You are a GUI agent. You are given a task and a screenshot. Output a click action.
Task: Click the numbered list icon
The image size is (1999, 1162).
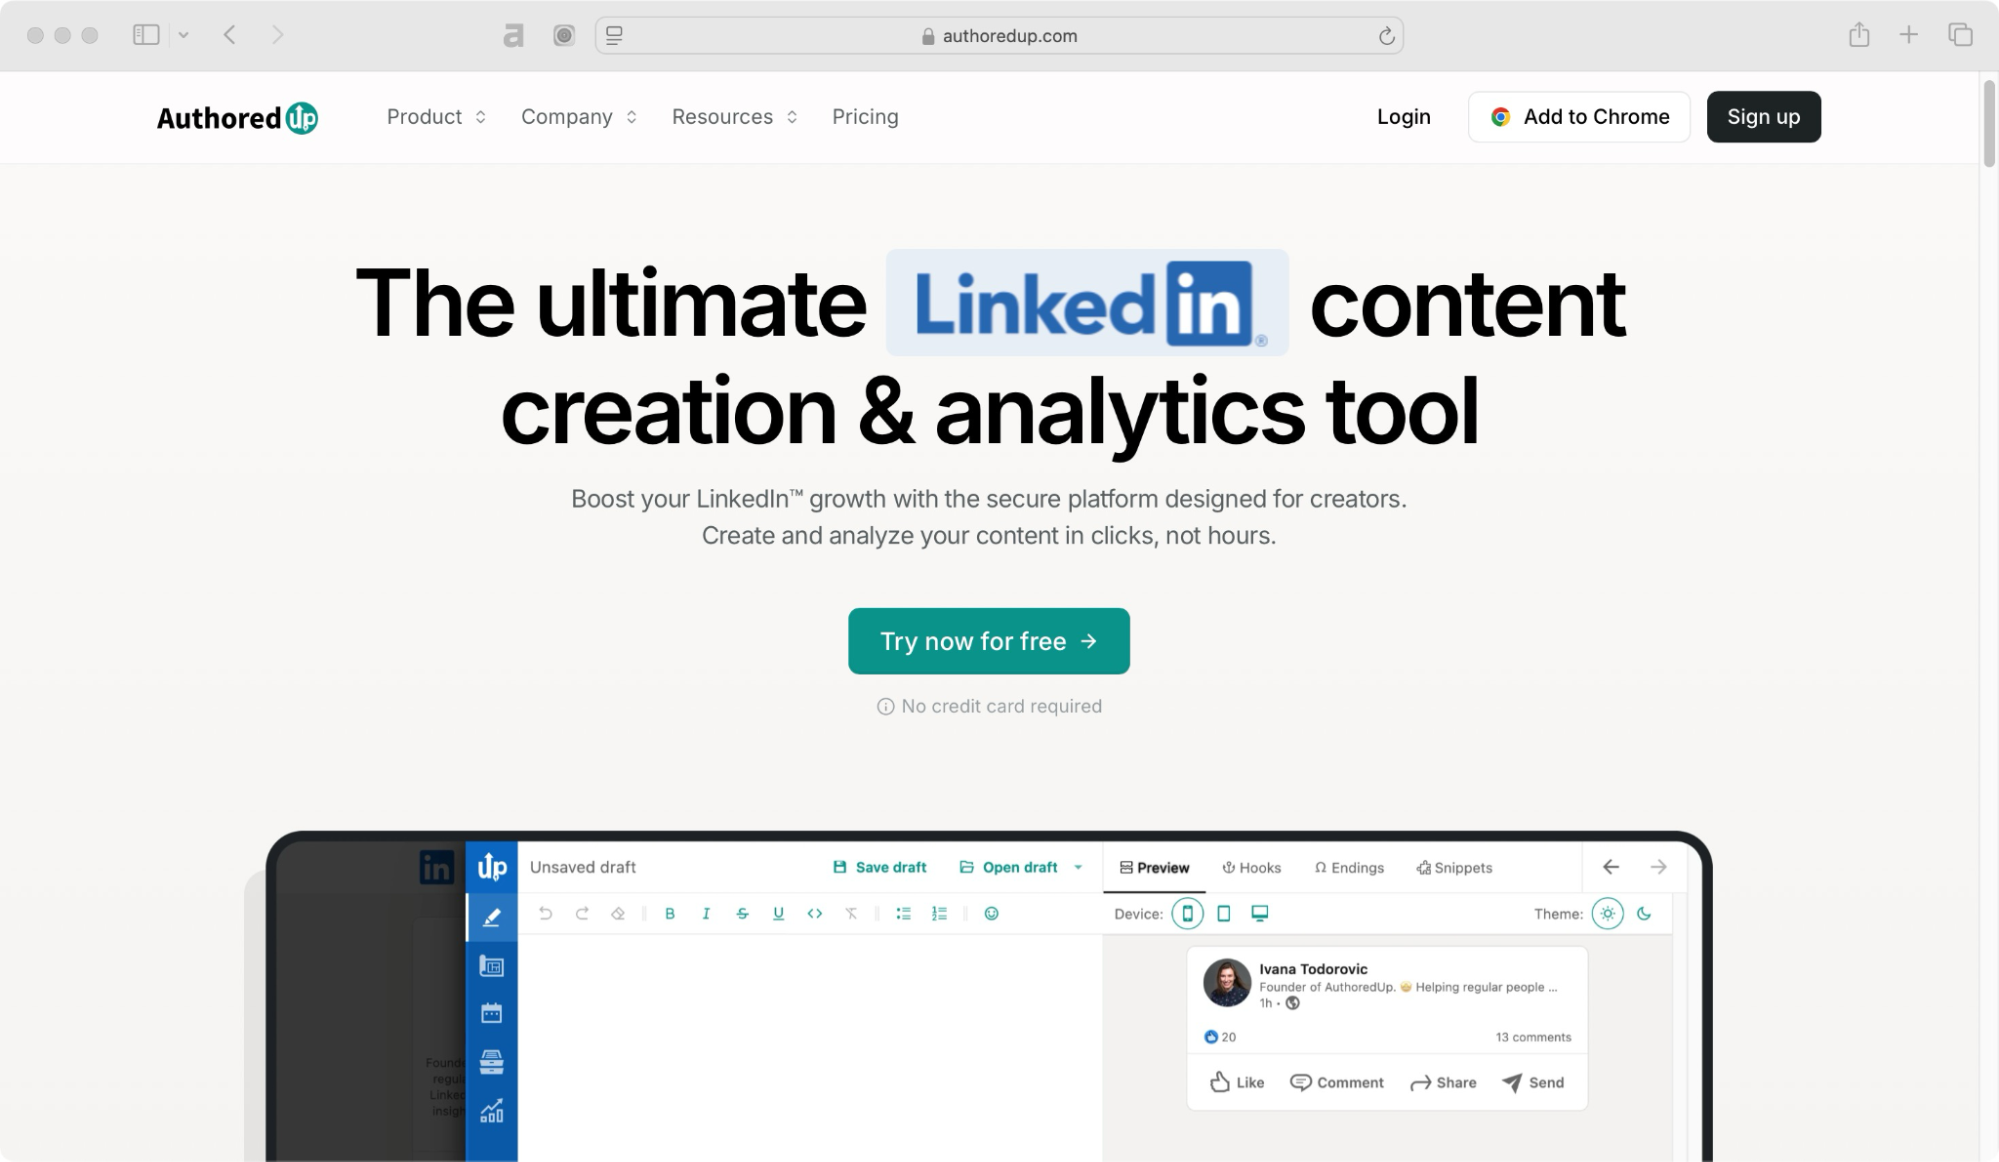point(938,913)
